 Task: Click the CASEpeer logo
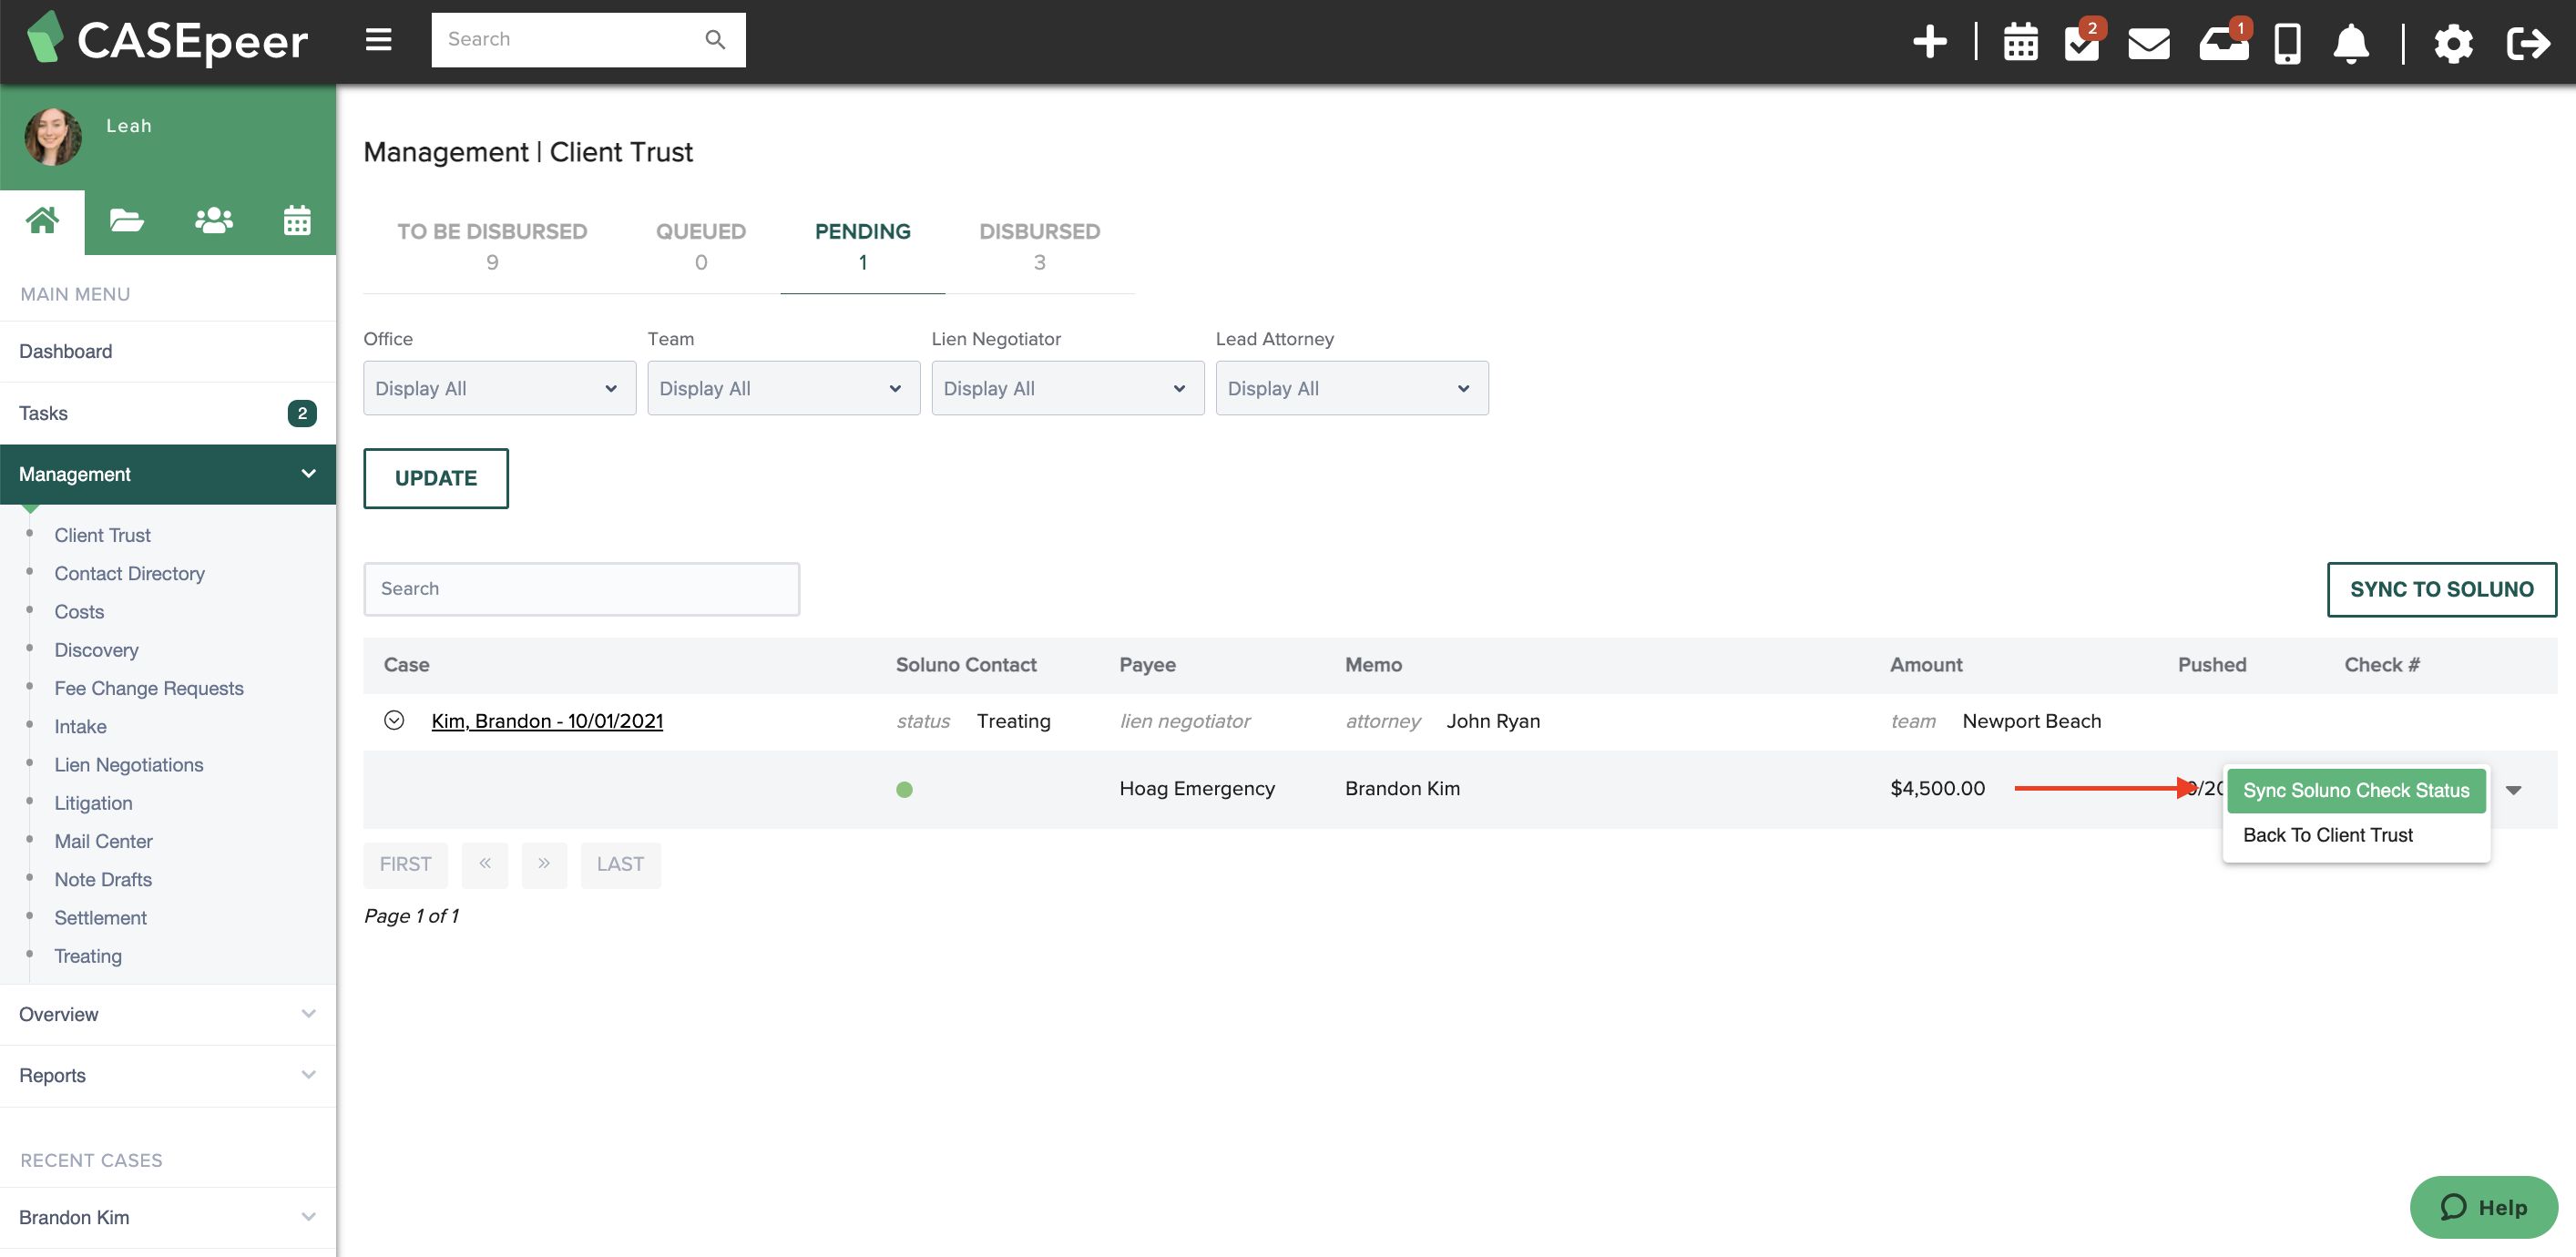click(x=167, y=40)
